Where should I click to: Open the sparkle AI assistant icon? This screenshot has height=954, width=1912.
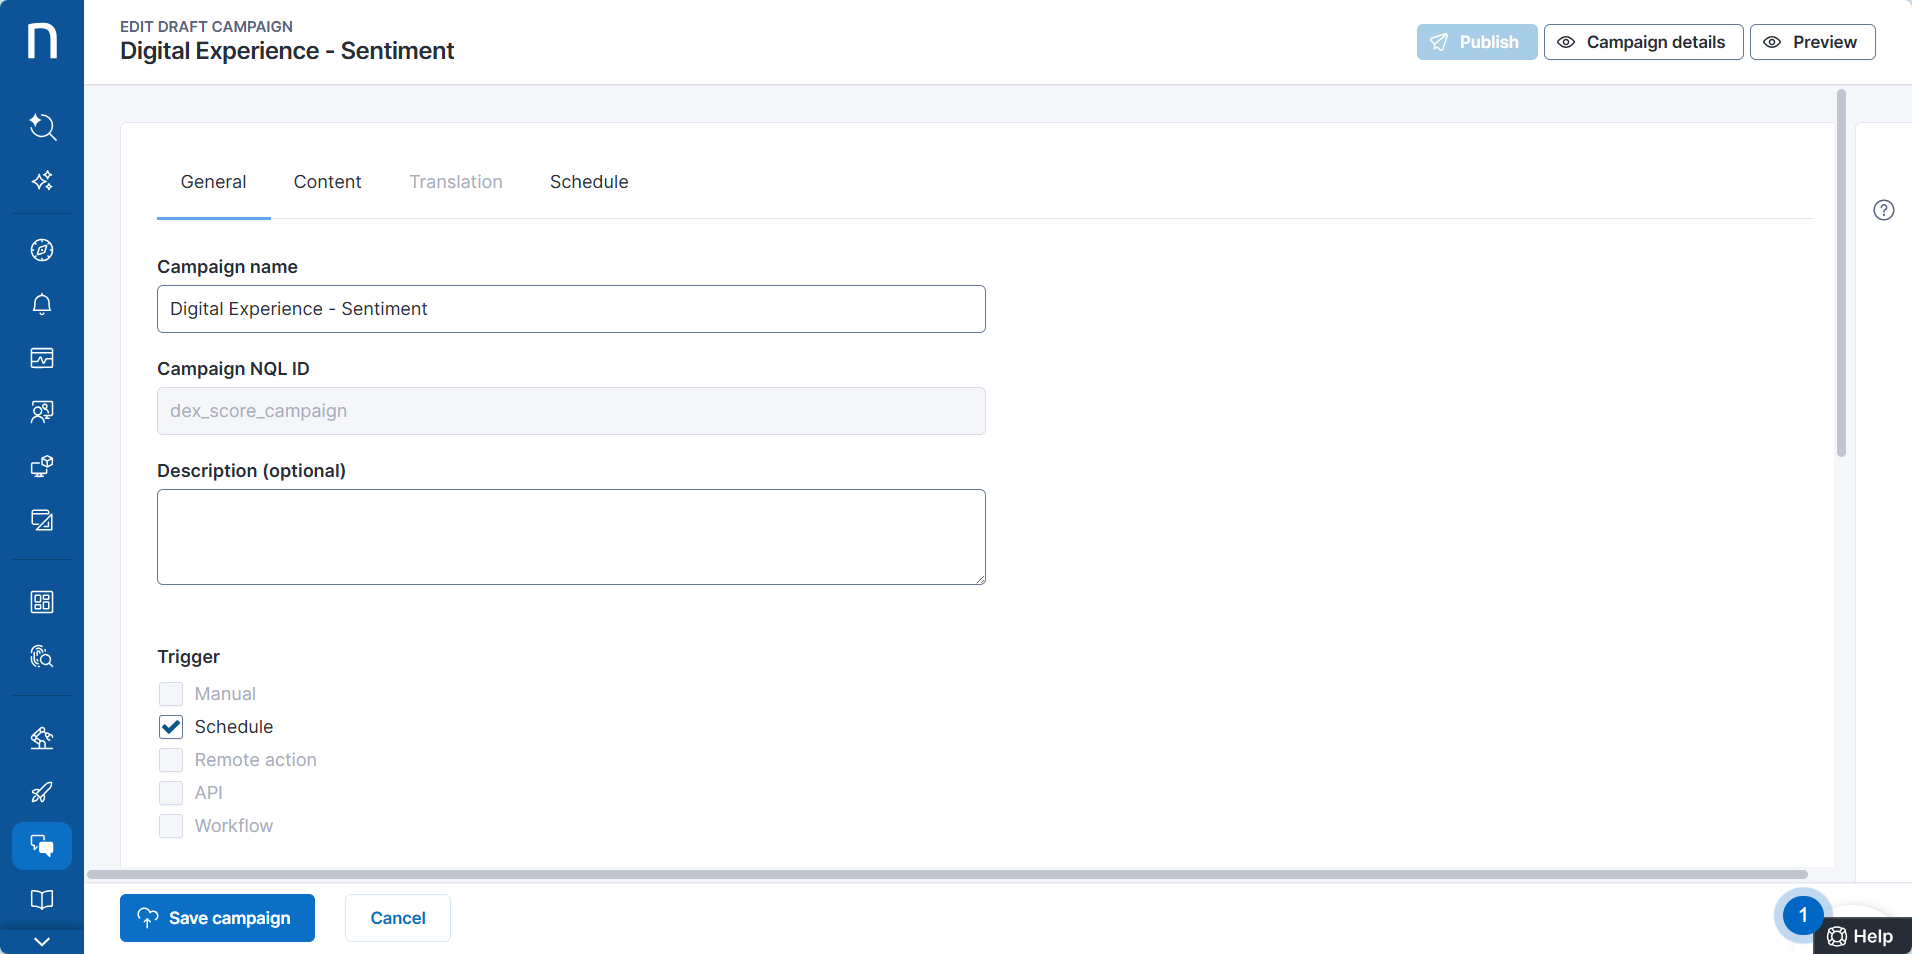42,181
